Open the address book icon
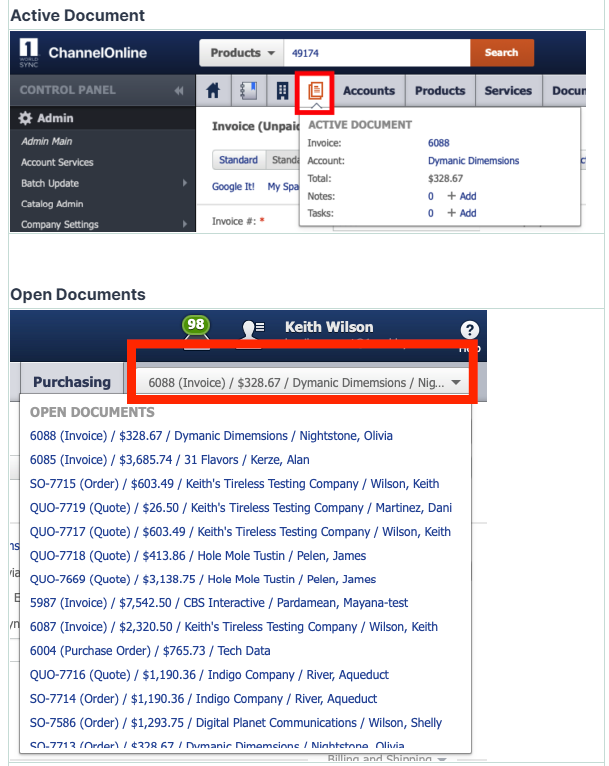This screenshot has height=766, width=609. click(248, 91)
